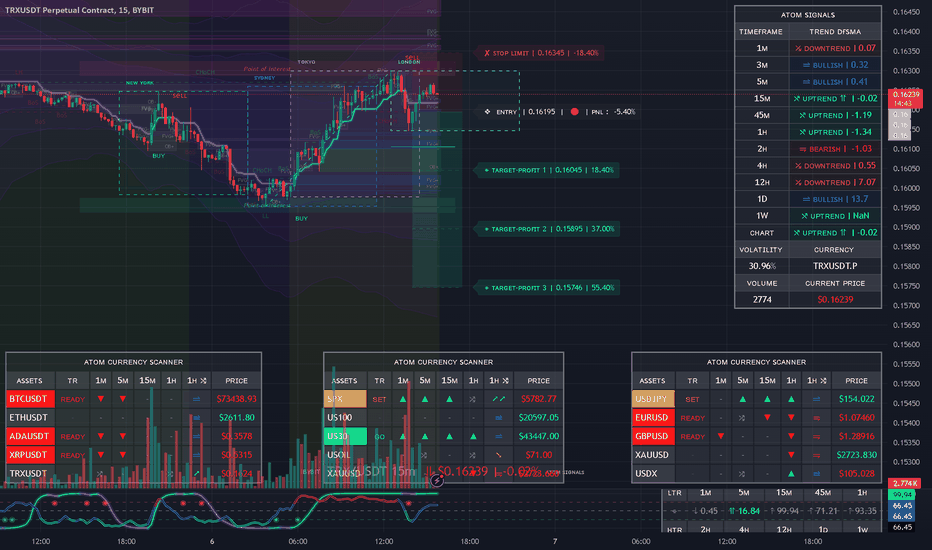932x550 pixels.
Task: Click the ETHUSDT price $2611.80
Action: (x=237, y=417)
